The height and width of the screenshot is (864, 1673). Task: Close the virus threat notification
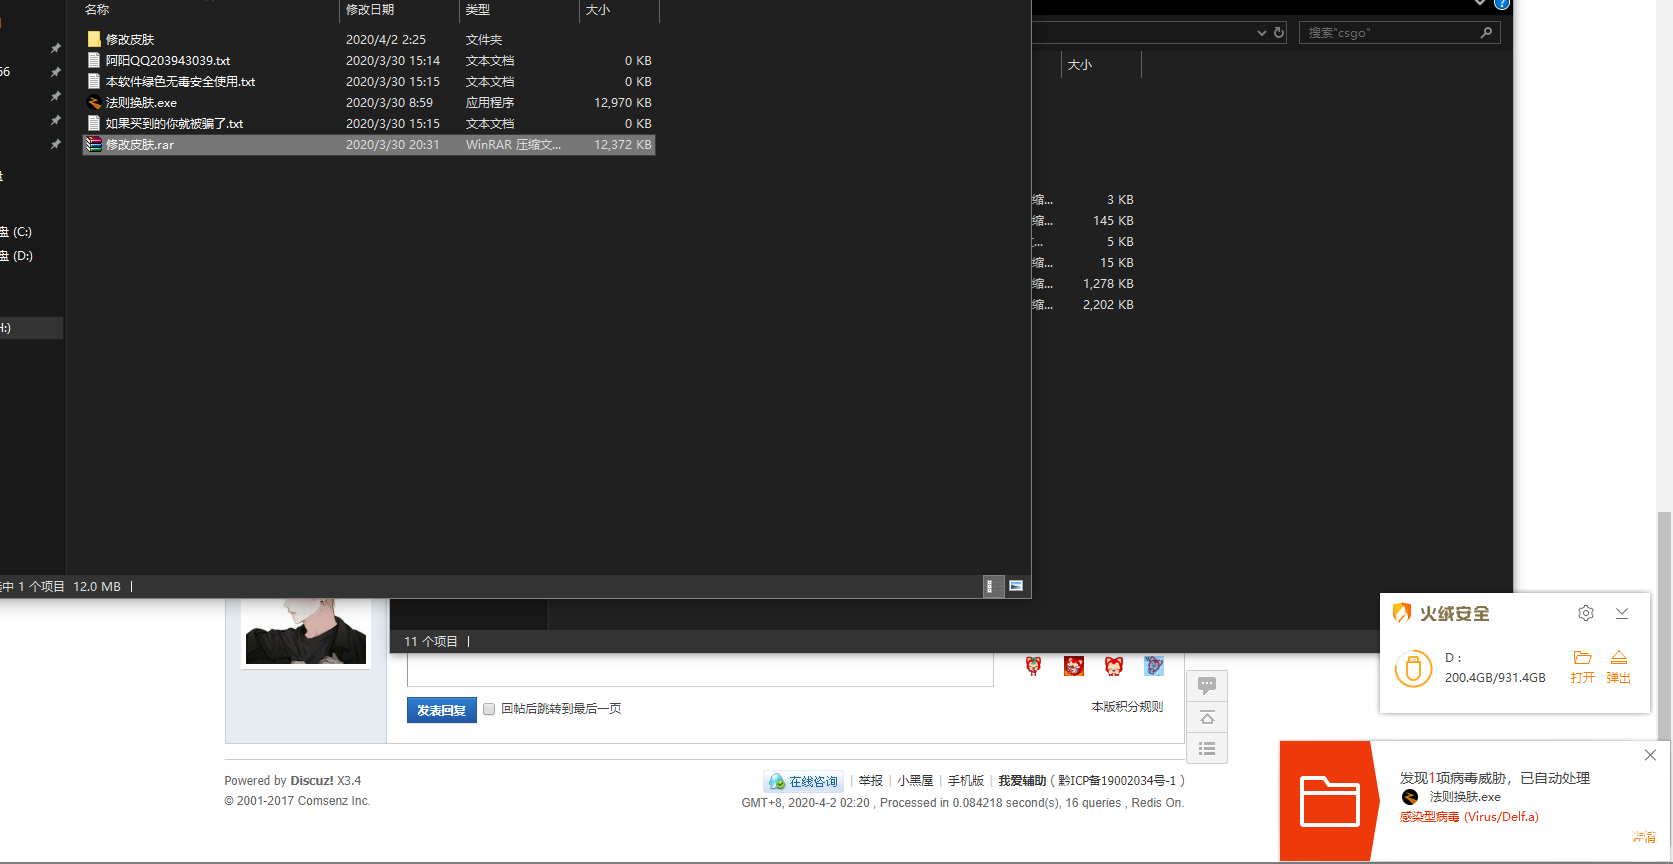click(x=1650, y=755)
